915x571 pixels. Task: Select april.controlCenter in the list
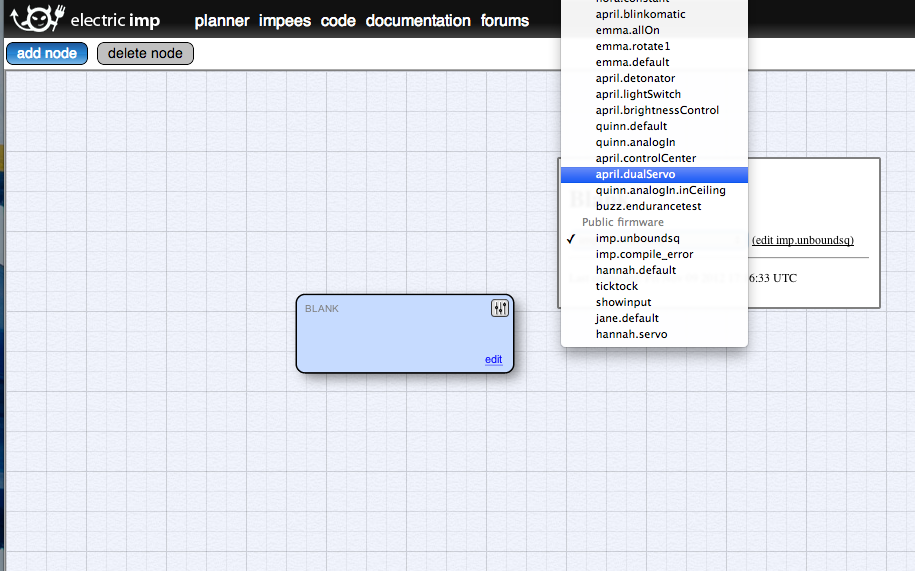tap(654, 158)
